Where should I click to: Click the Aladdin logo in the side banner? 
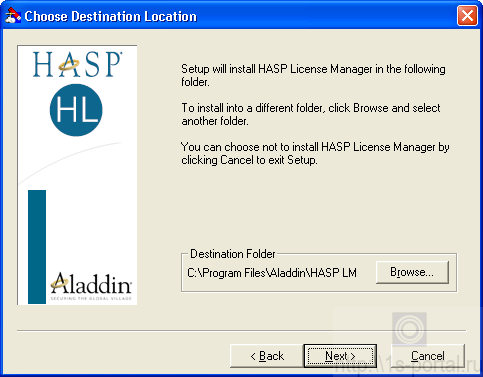click(x=91, y=286)
